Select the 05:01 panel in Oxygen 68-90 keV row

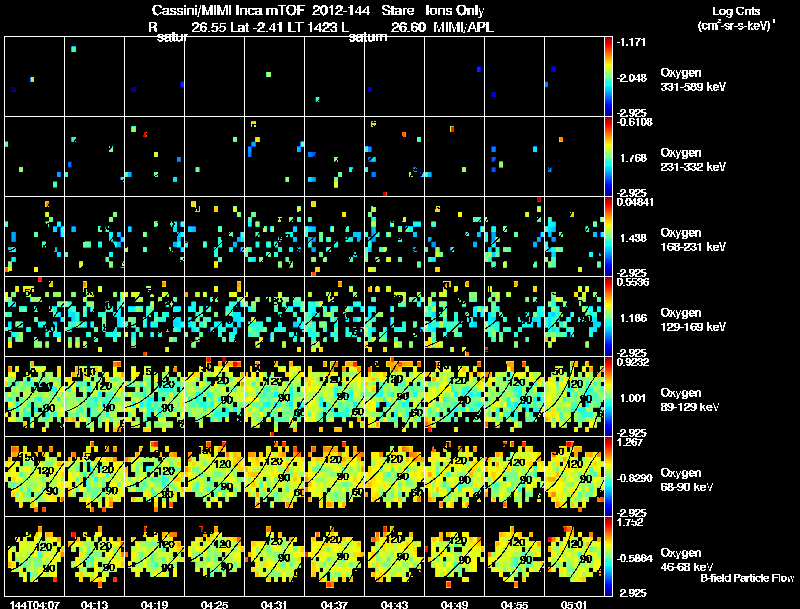574,476
